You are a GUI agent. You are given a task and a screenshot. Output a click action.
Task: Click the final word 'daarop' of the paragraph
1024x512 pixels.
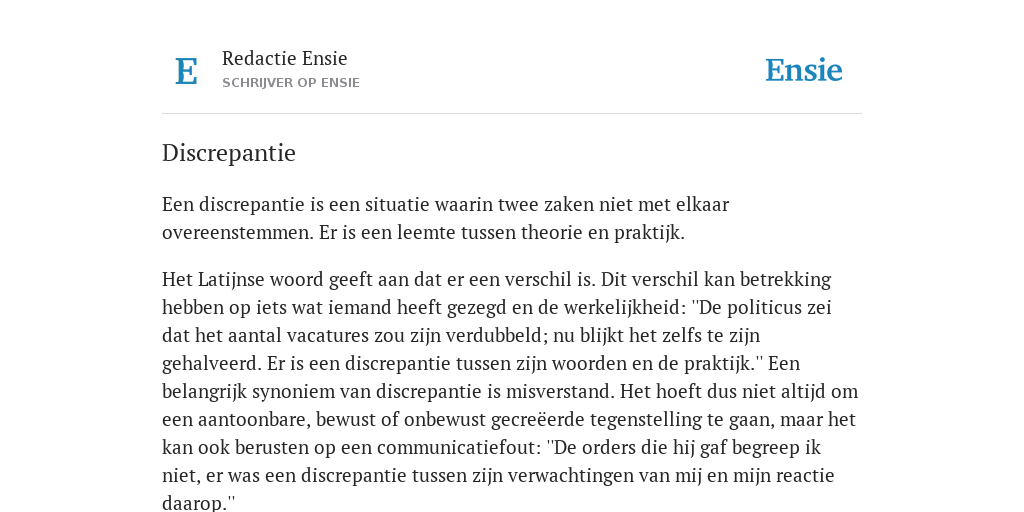click(193, 504)
